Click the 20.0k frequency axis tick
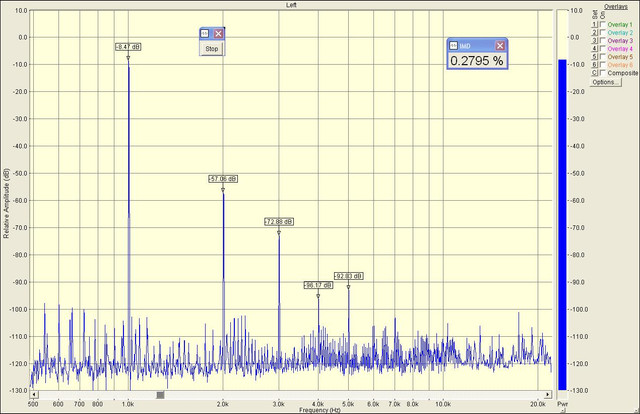This screenshot has width=640, height=414. 538,404
